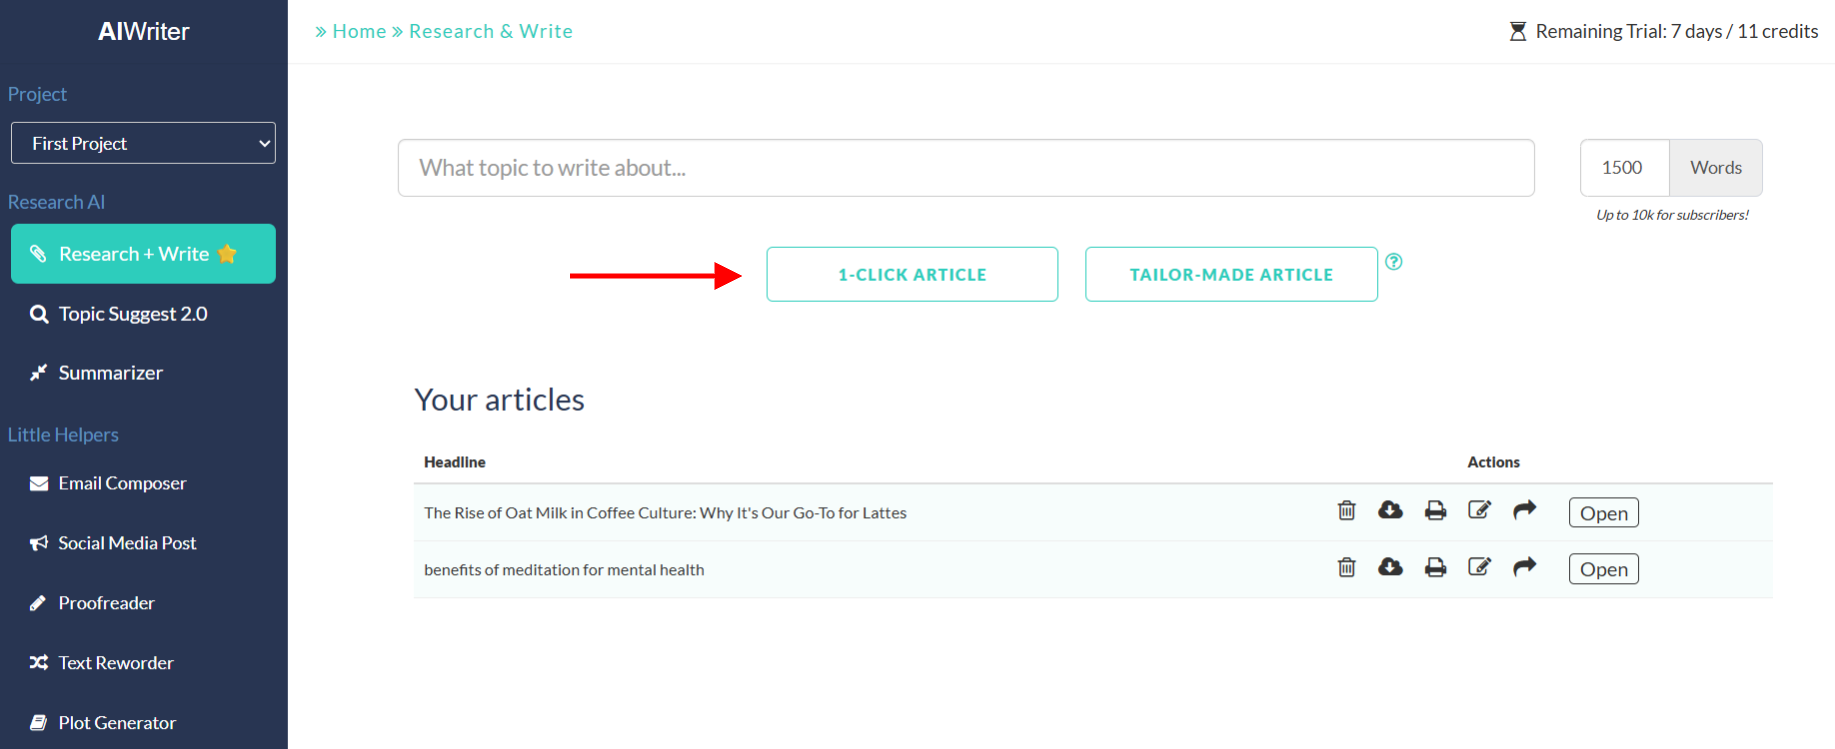Click the pencil icon next to Proofreader

(x=38, y=603)
